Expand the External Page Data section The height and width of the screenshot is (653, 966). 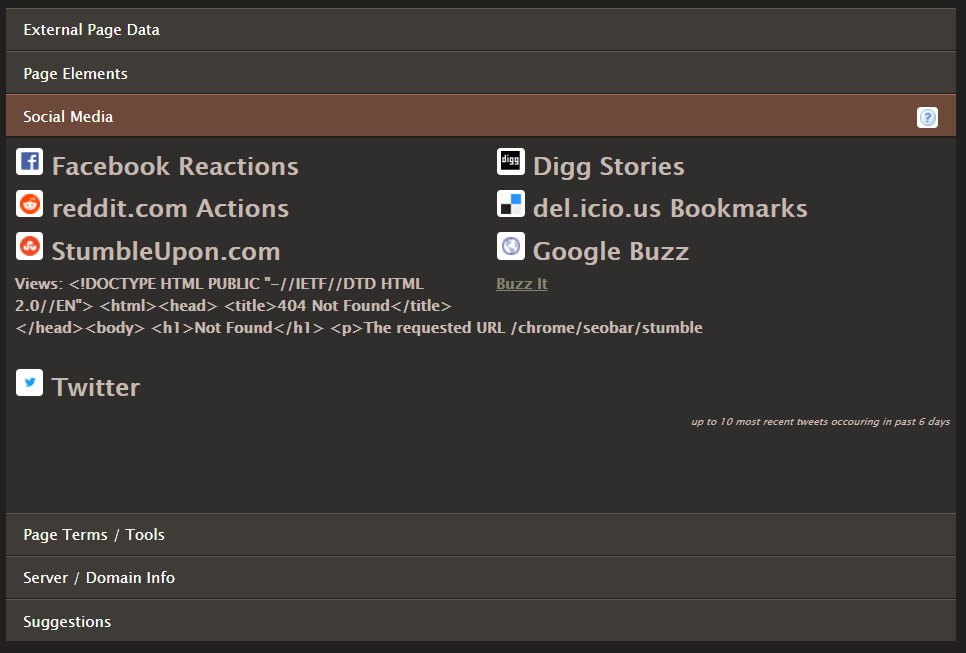[x=91, y=30]
